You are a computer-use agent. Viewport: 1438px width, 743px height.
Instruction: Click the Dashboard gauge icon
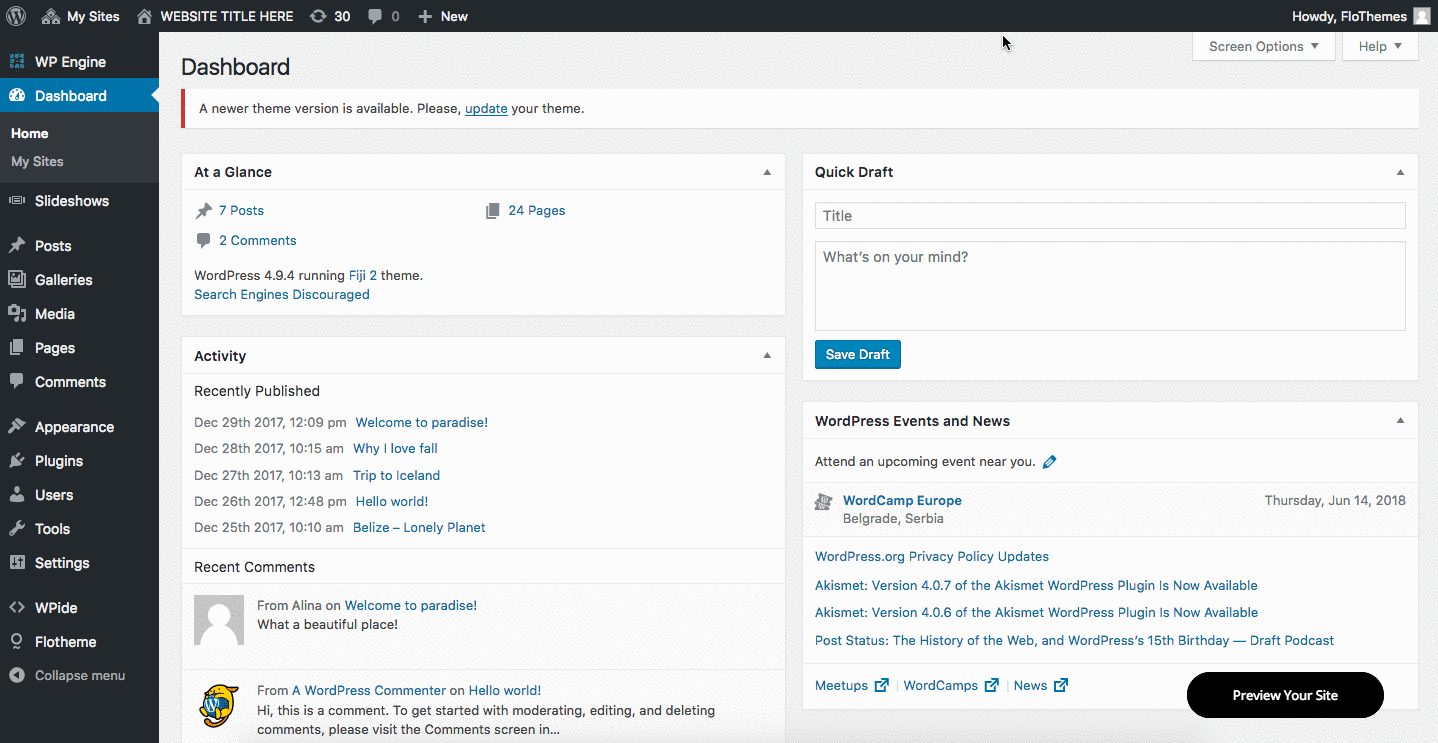pyautogui.click(x=17, y=96)
